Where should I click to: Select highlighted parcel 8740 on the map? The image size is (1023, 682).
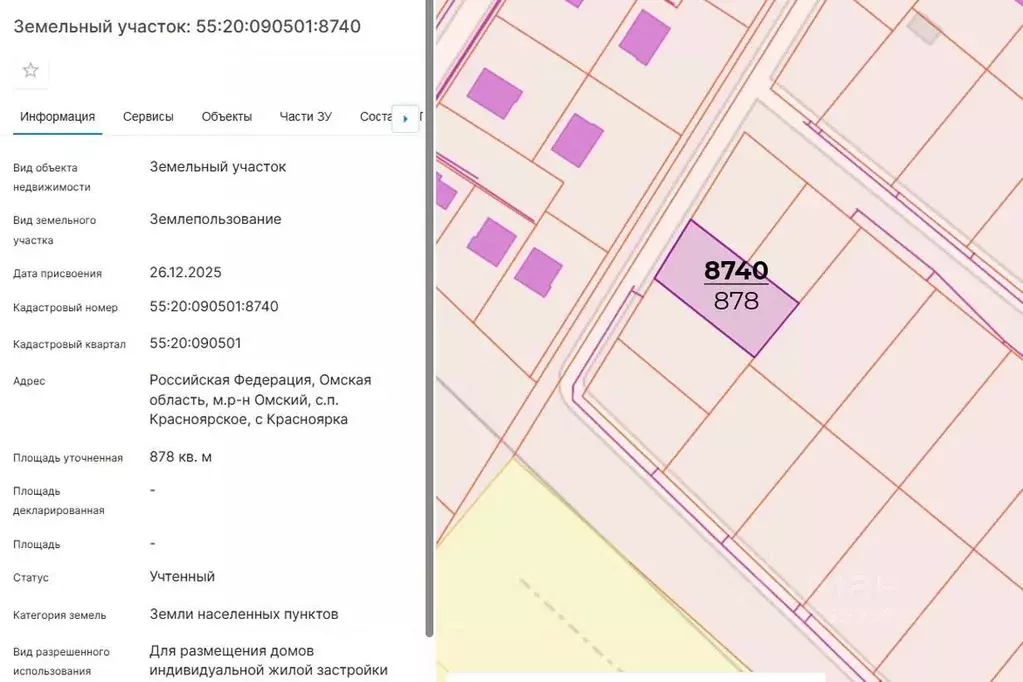point(727,288)
